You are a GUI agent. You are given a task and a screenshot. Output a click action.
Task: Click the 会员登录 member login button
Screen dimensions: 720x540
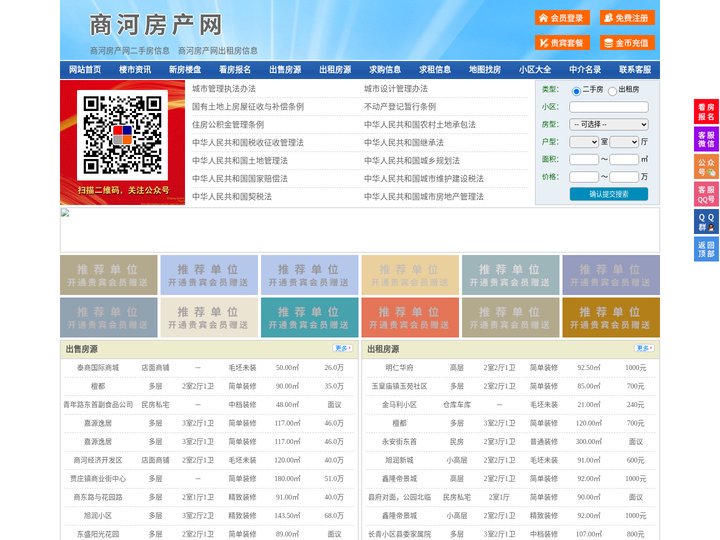point(562,18)
